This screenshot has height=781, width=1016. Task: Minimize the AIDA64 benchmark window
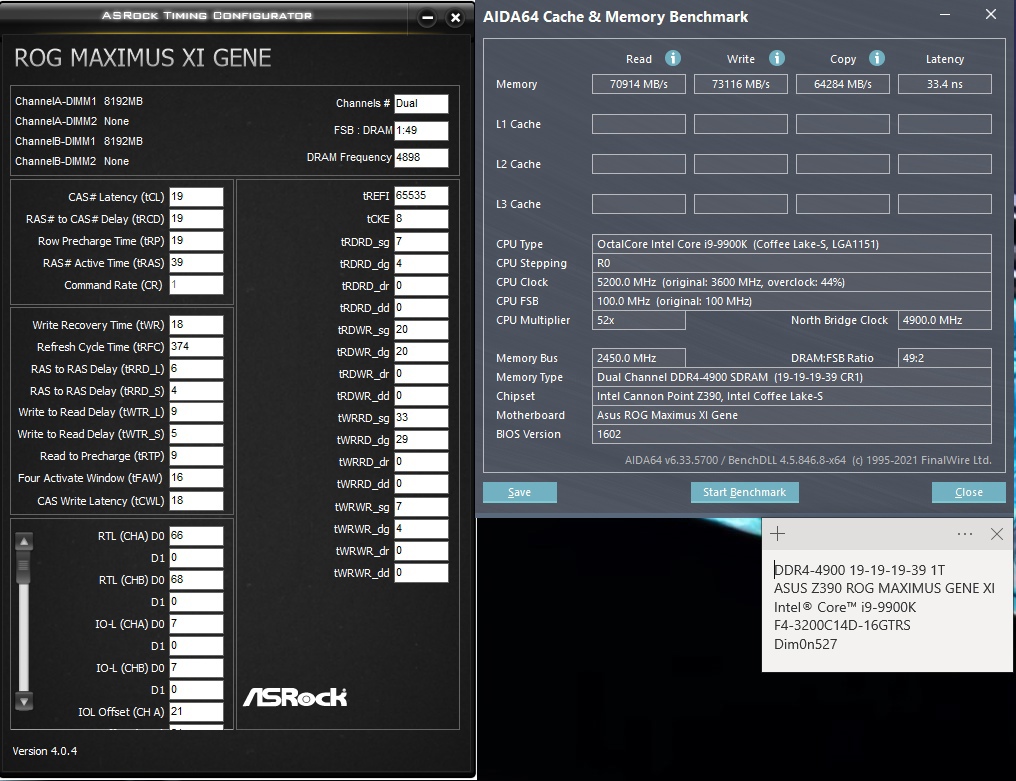945,14
